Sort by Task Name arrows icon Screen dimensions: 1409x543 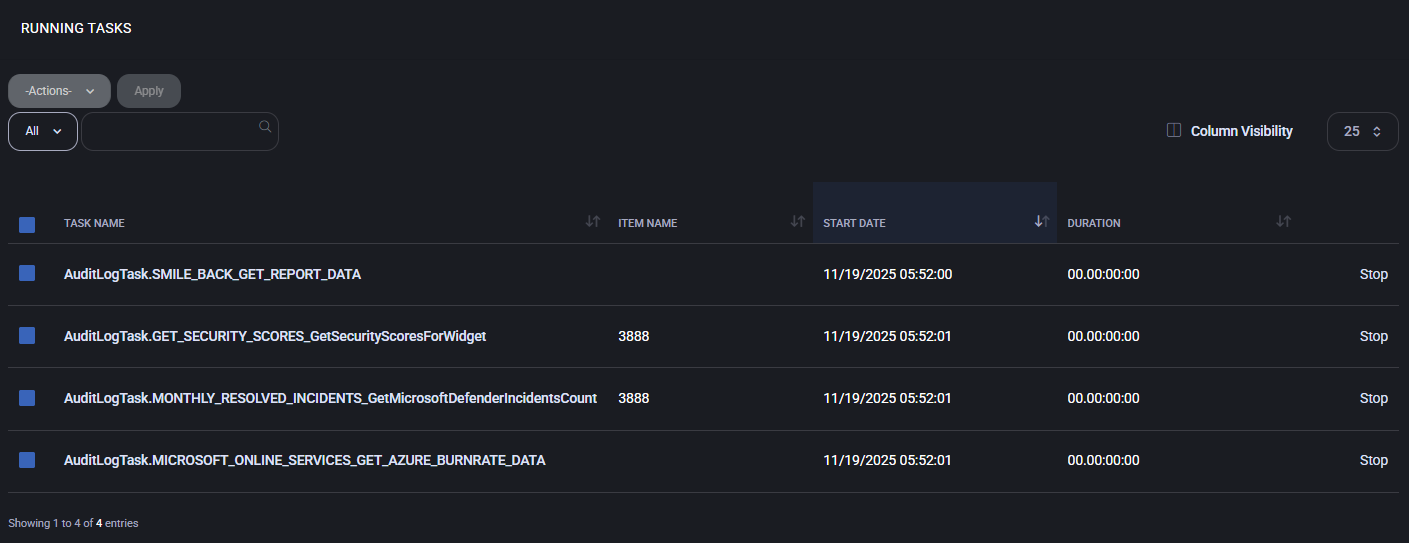point(592,222)
